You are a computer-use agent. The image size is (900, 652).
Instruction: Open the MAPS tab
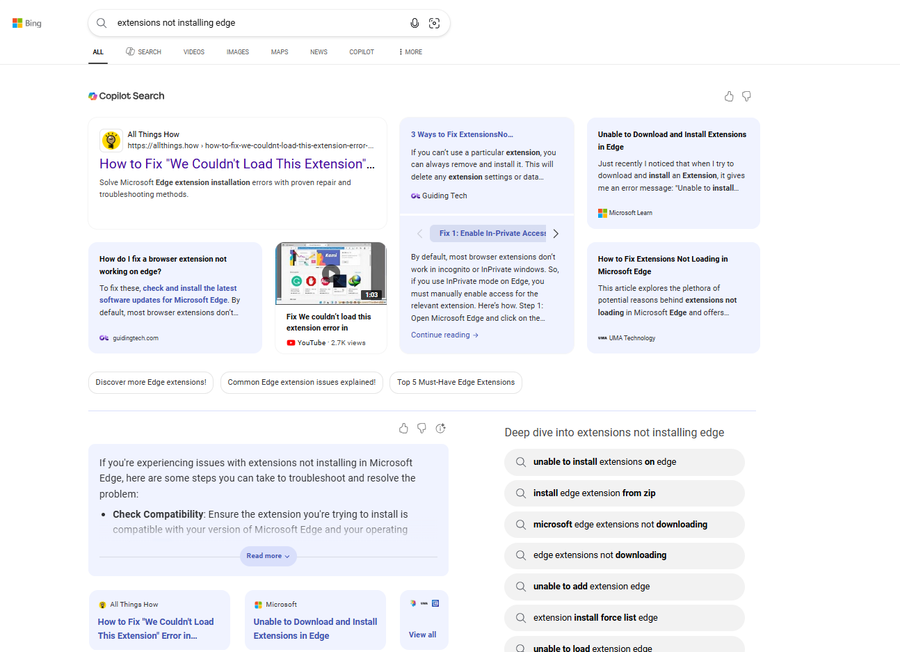click(280, 52)
